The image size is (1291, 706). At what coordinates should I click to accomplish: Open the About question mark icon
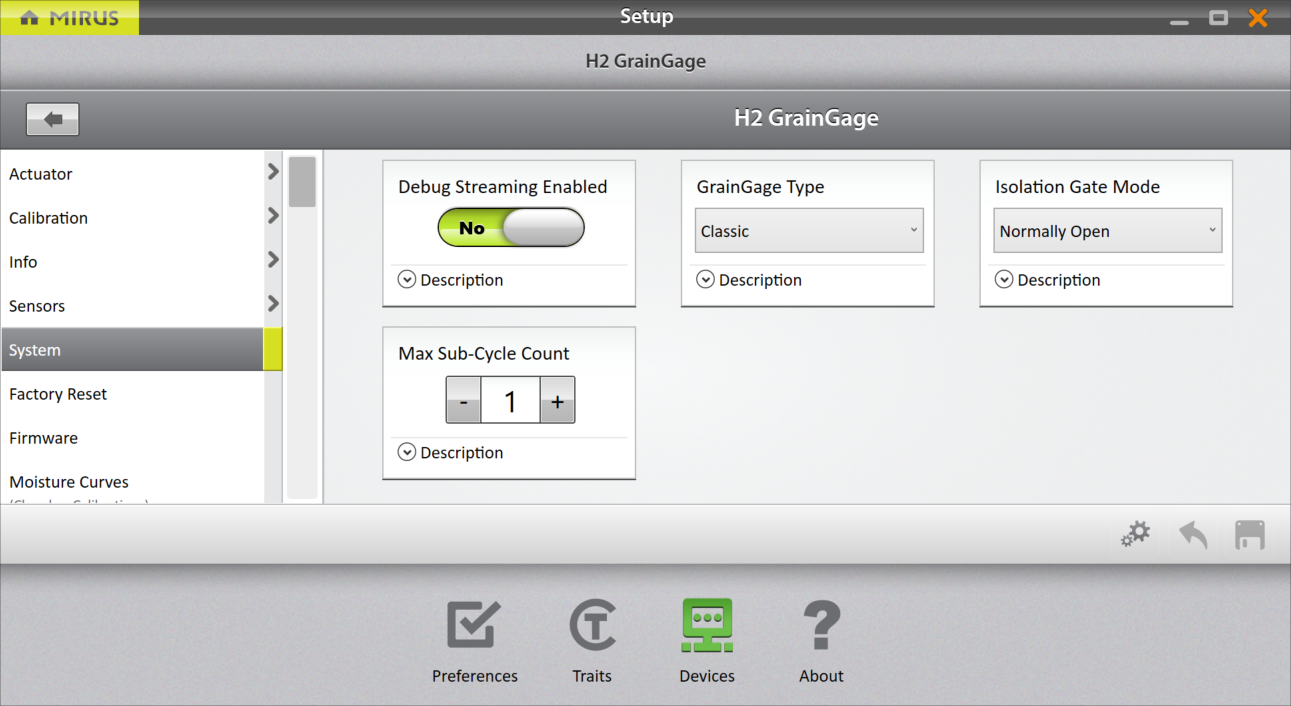point(821,627)
